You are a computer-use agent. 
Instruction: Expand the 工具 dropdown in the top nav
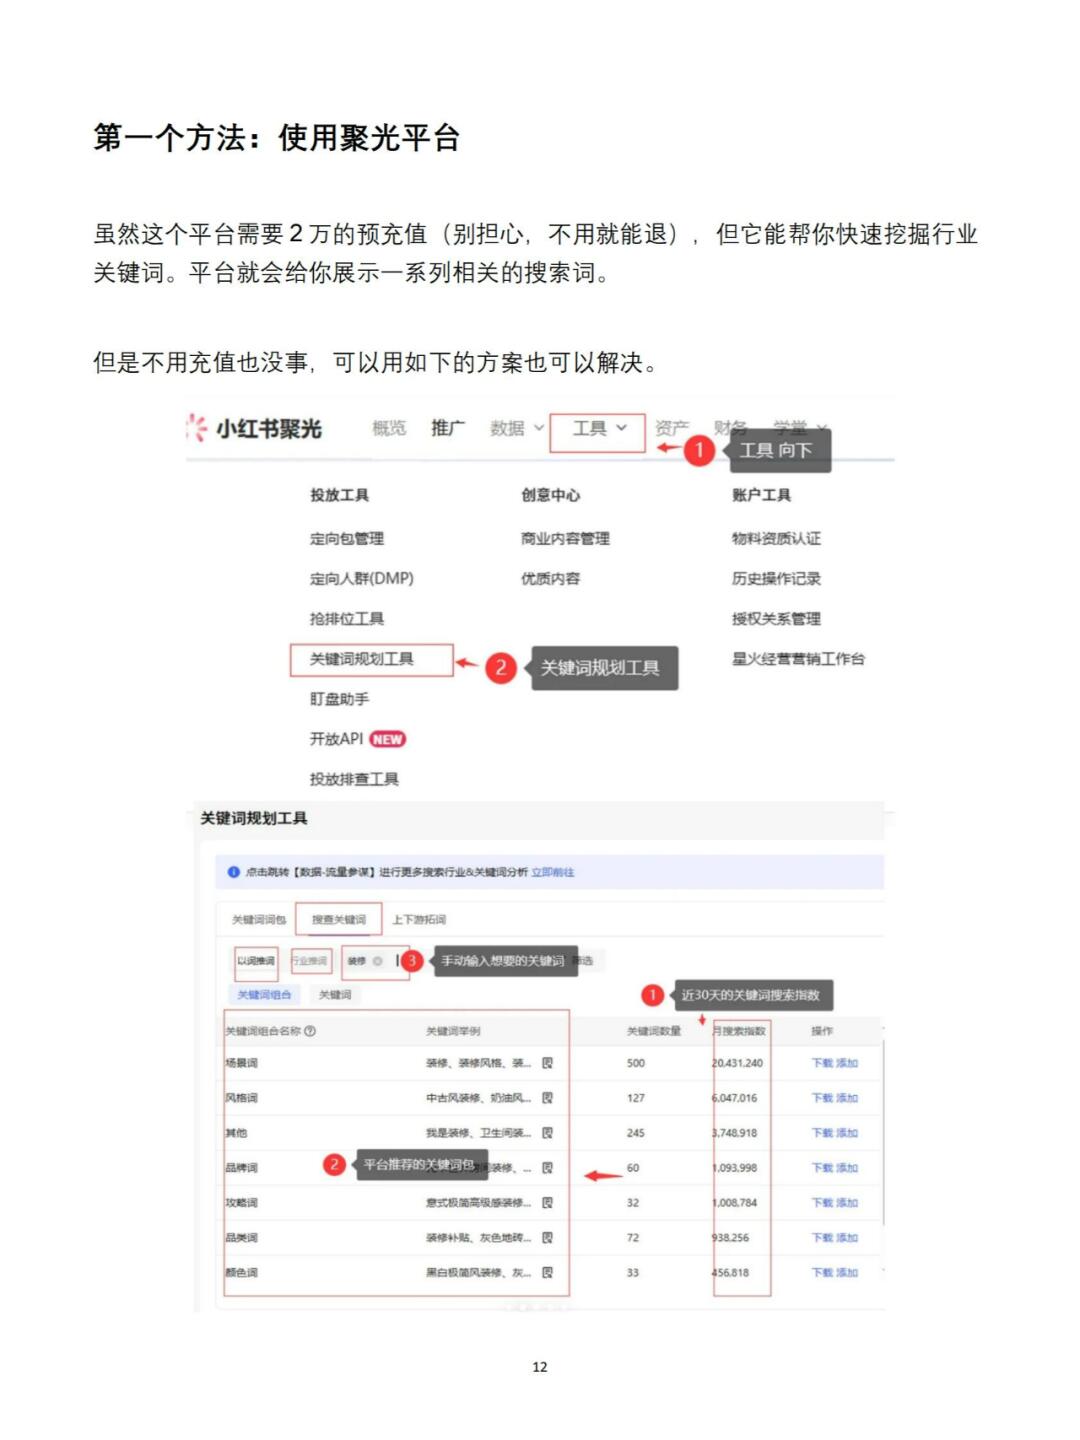[598, 428]
